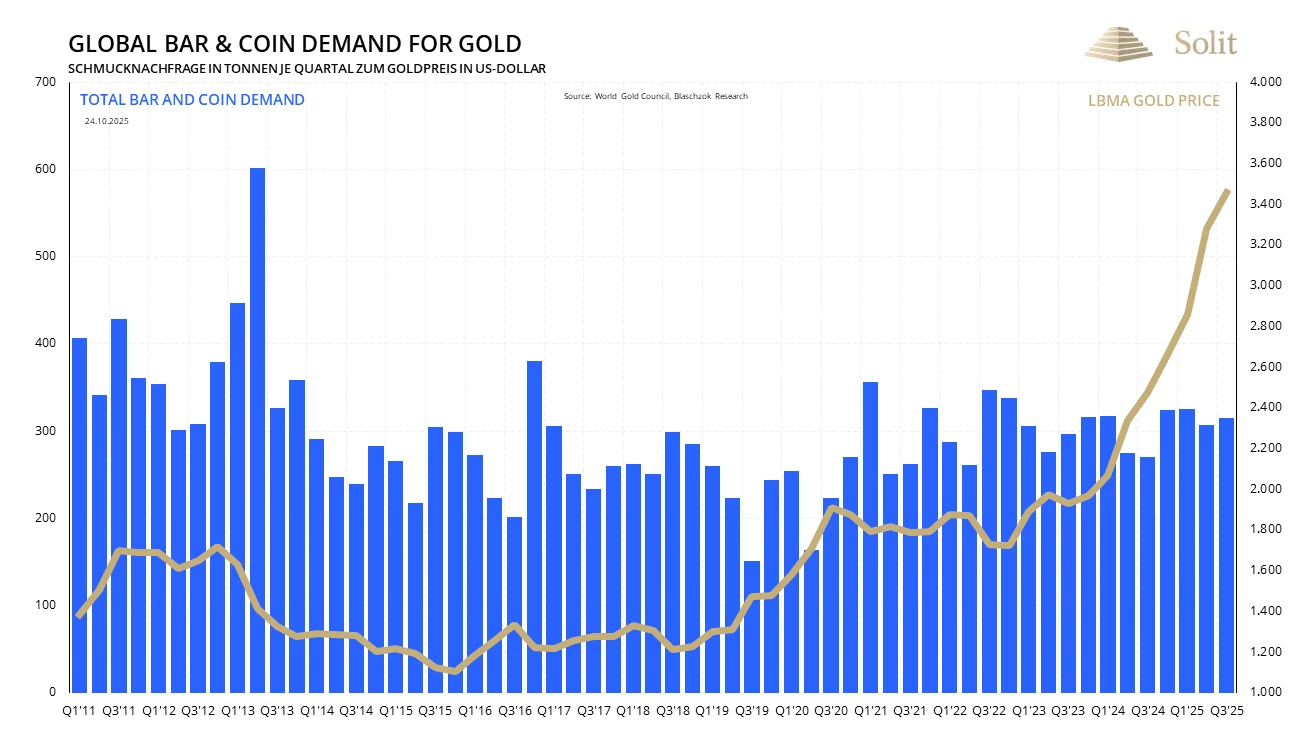The width and height of the screenshot is (1307, 734).
Task: Click the TOTAL BAR AND COIN DEMAND legend
Action: 193,99
